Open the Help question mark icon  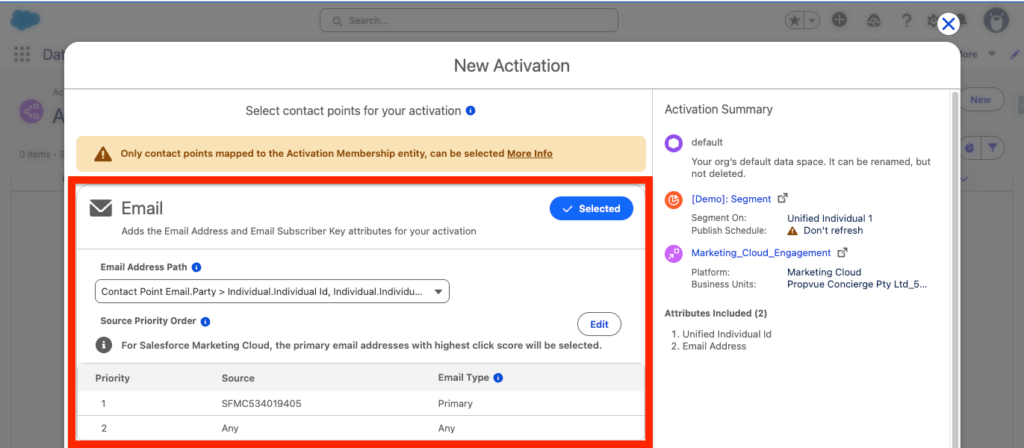click(906, 20)
